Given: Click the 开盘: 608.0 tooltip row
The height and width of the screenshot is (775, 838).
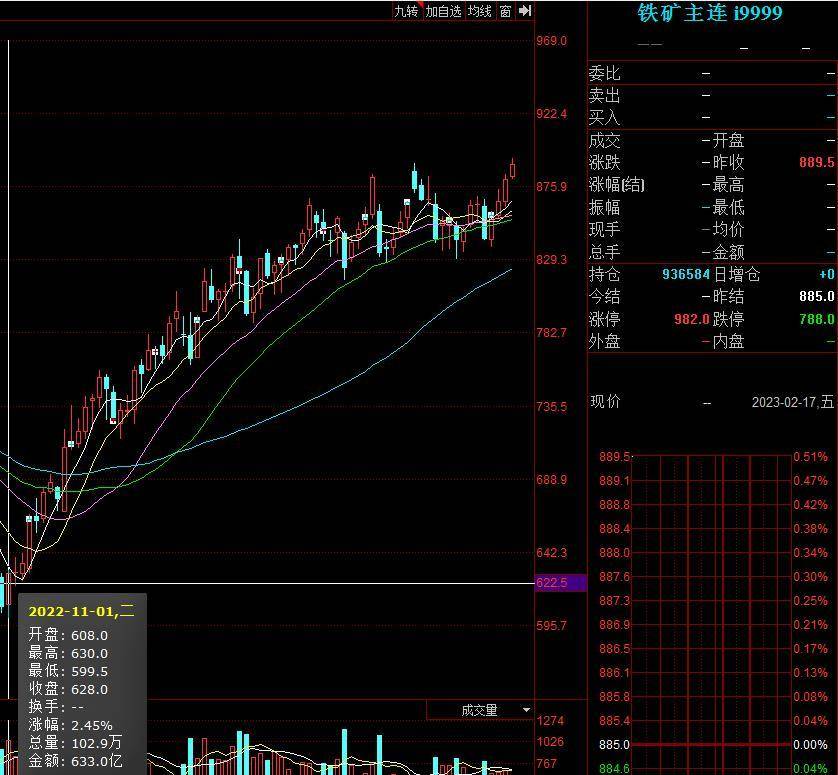Looking at the screenshot, I should (68, 635).
